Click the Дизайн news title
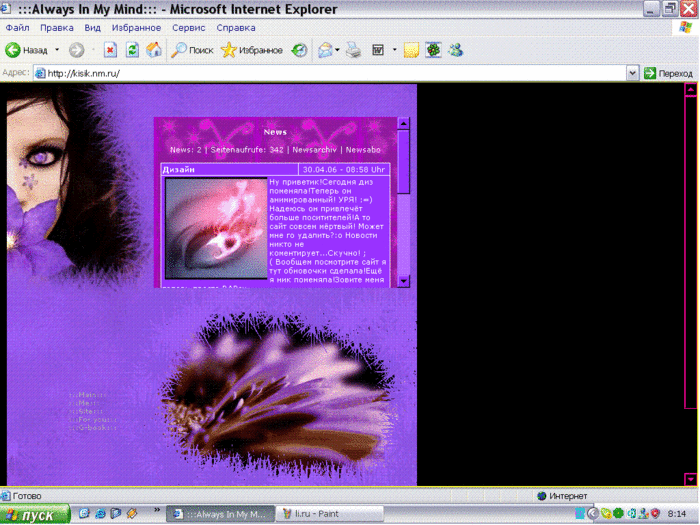The image size is (700, 525). tap(179, 170)
